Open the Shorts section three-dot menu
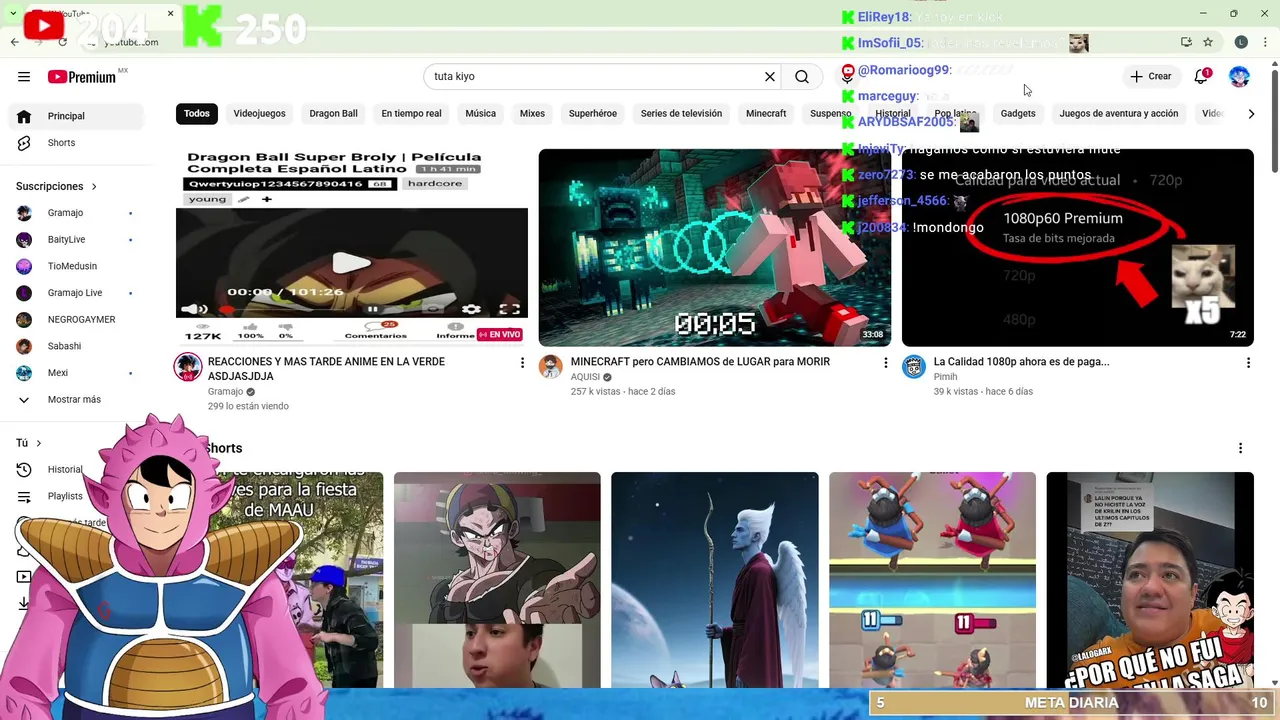The width and height of the screenshot is (1280, 720). click(x=1240, y=448)
